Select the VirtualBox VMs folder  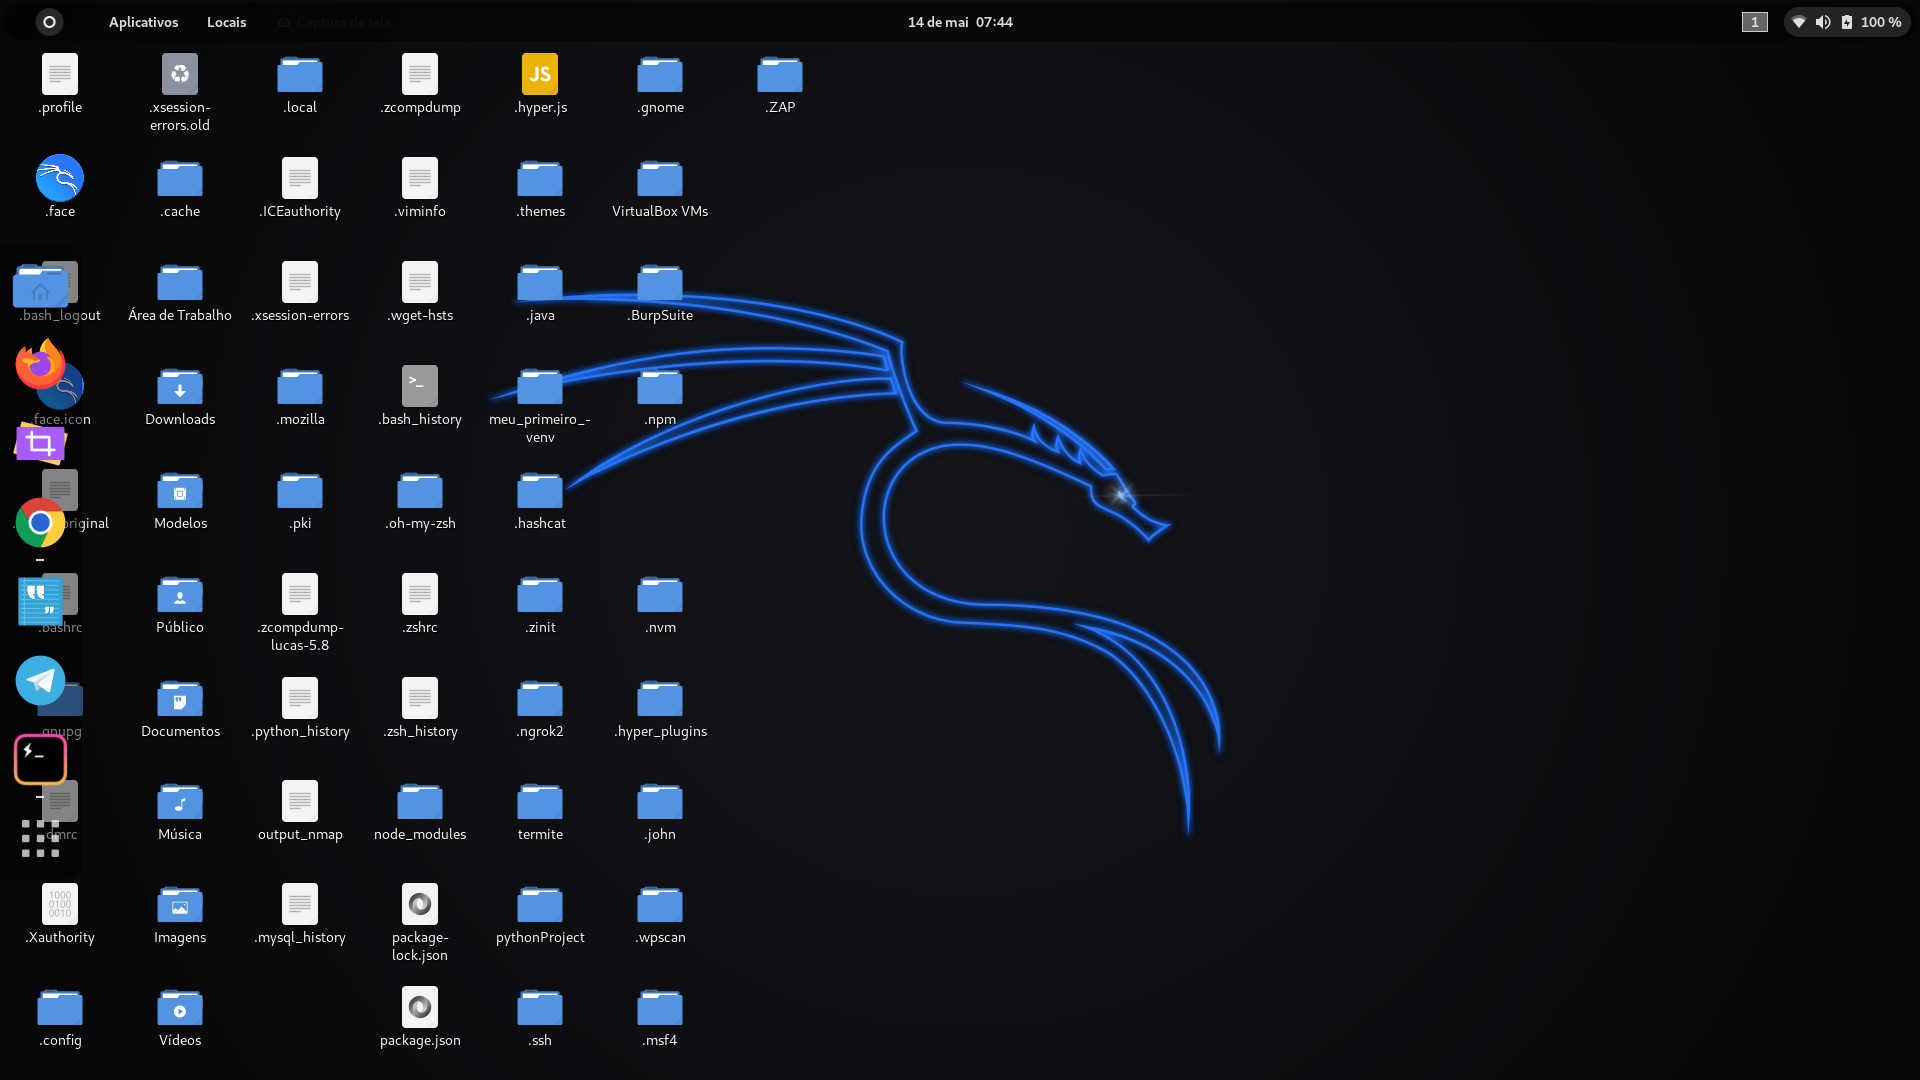pyautogui.click(x=660, y=178)
